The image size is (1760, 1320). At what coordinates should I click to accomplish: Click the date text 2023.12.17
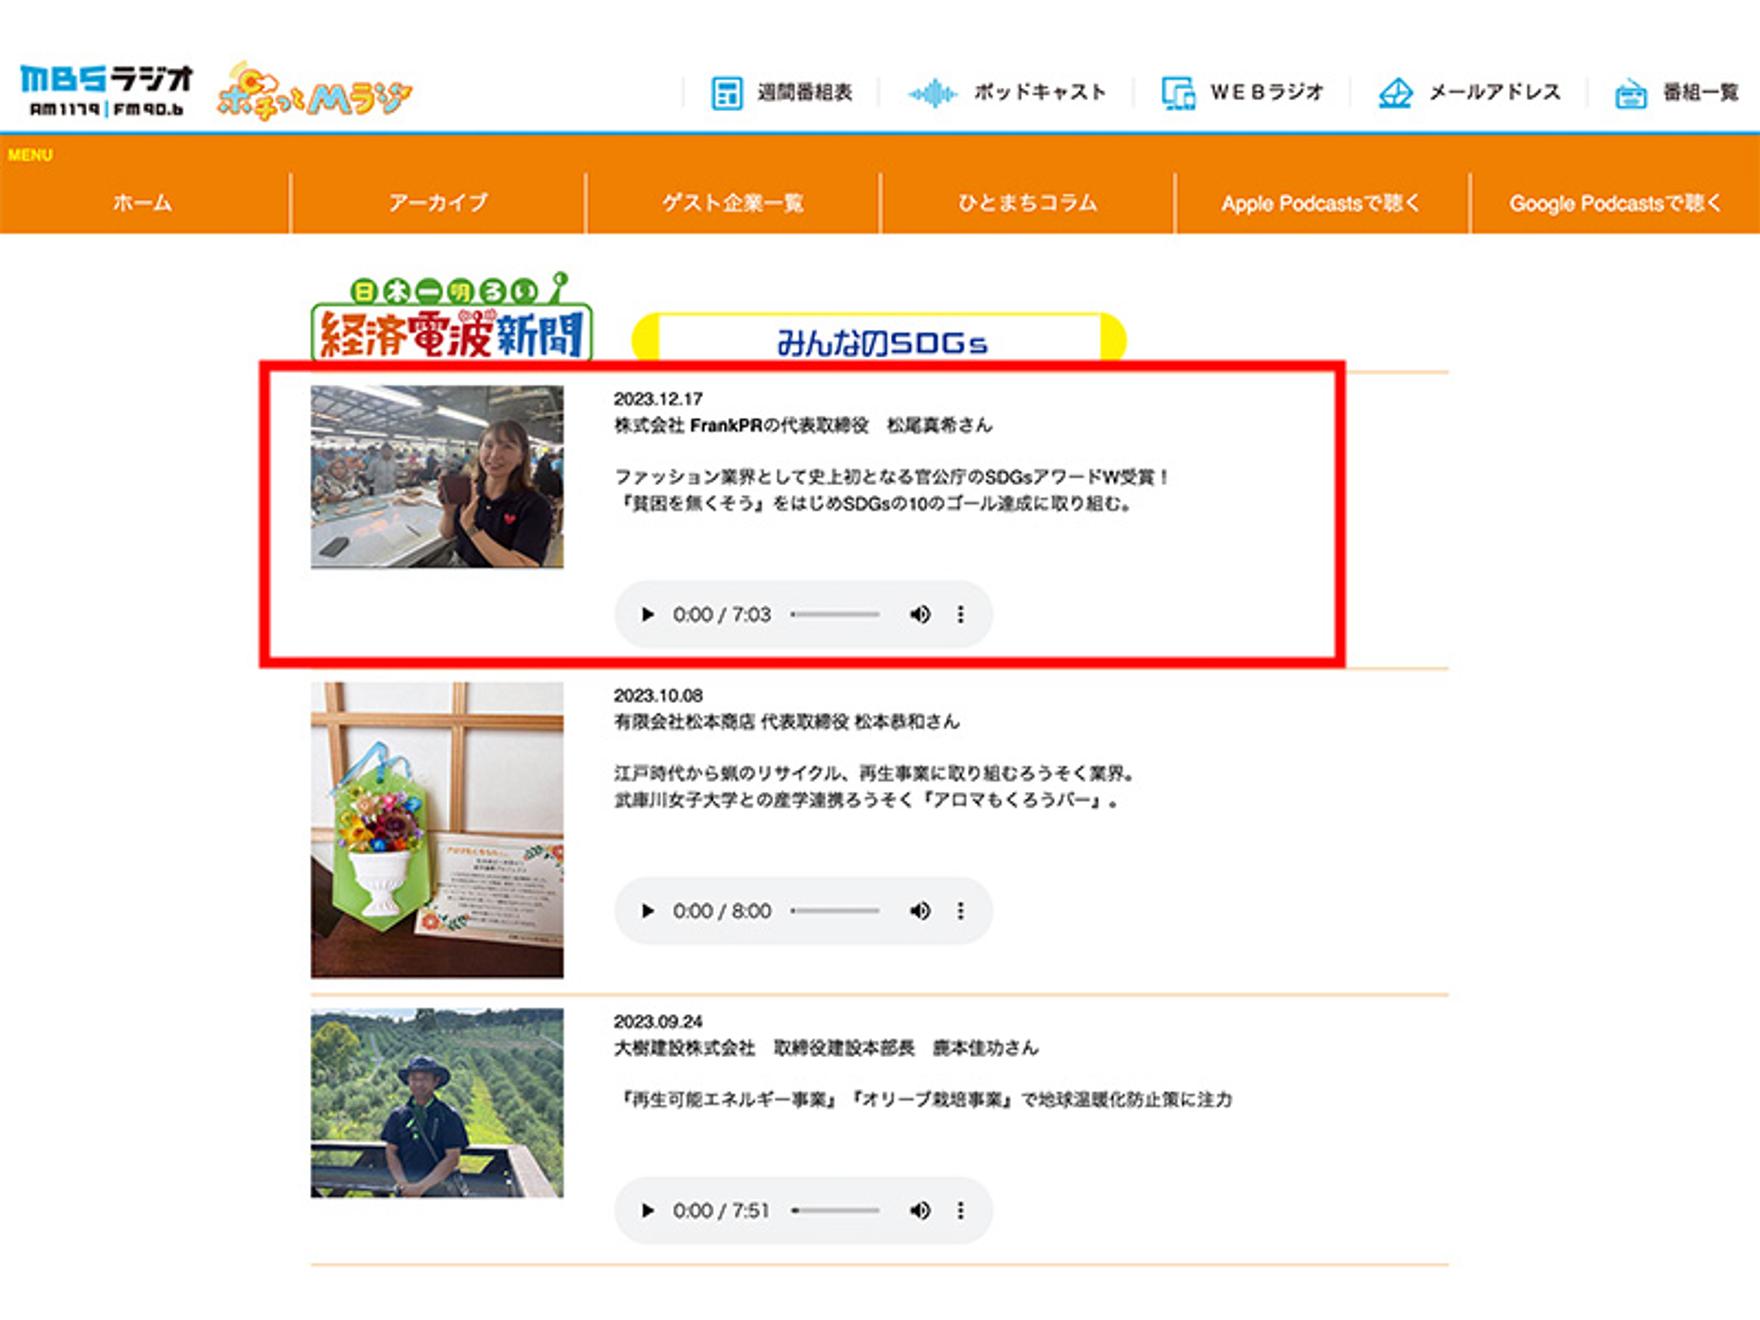coord(658,398)
